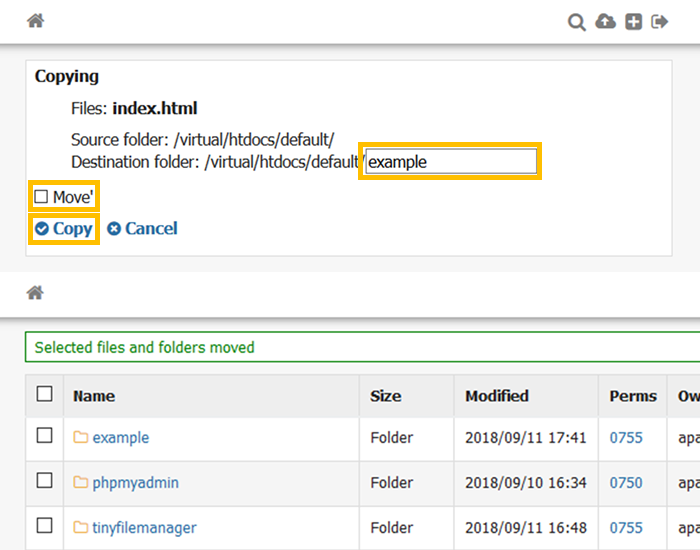700x550 pixels.
Task: Click the tinyfilemanager folder icon
Action: click(x=81, y=527)
